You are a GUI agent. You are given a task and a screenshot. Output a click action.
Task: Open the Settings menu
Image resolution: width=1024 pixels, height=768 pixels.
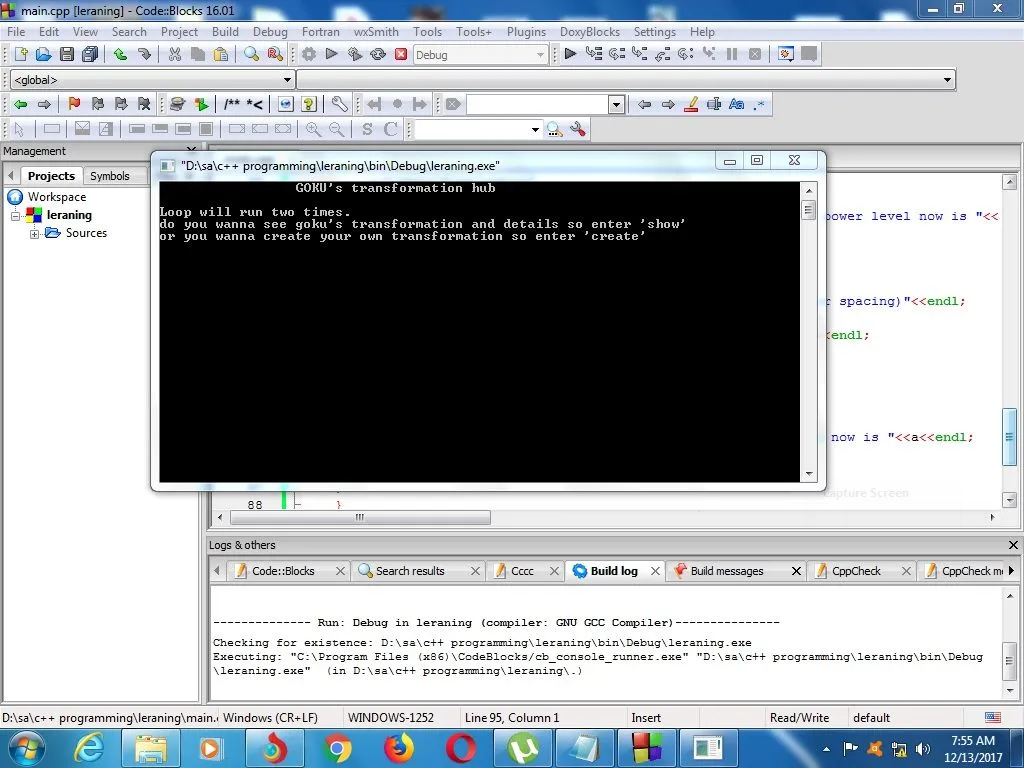[654, 31]
